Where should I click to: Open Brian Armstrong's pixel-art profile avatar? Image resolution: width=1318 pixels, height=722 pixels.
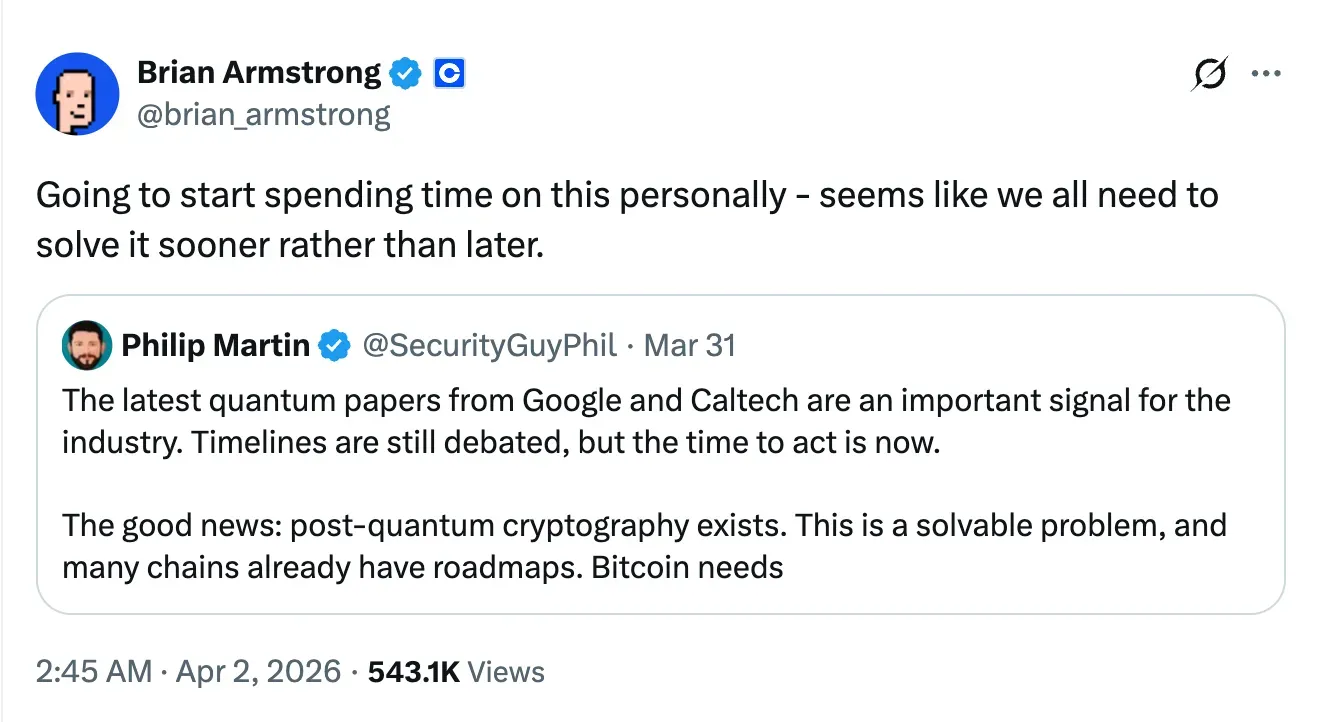[77, 94]
